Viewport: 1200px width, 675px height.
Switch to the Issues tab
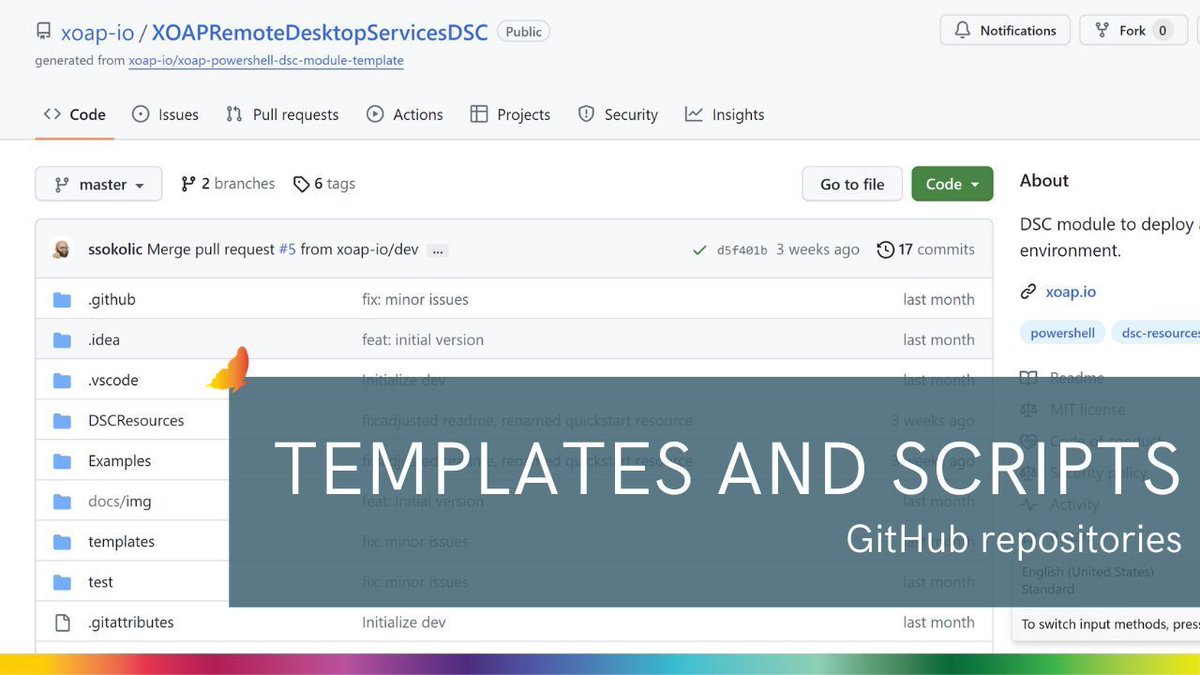point(166,114)
